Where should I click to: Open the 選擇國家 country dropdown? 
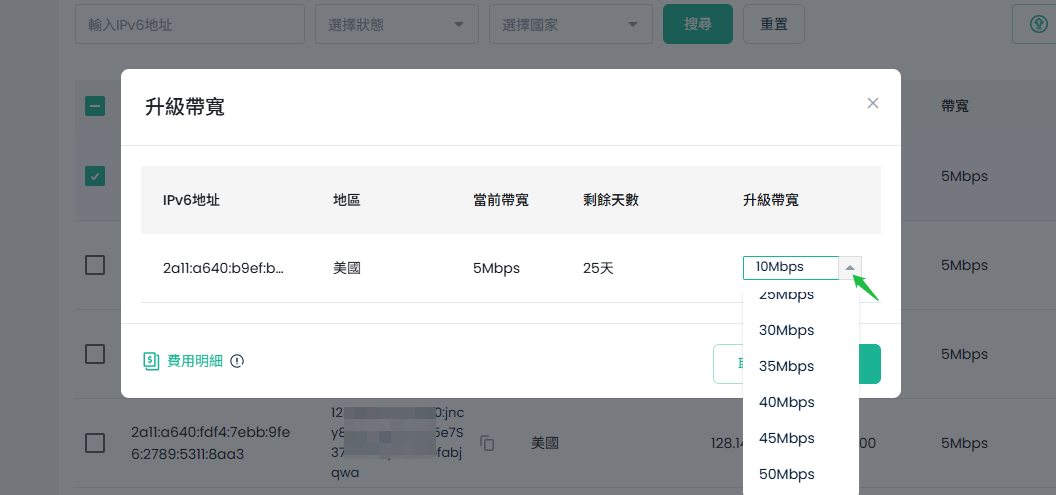click(570, 25)
